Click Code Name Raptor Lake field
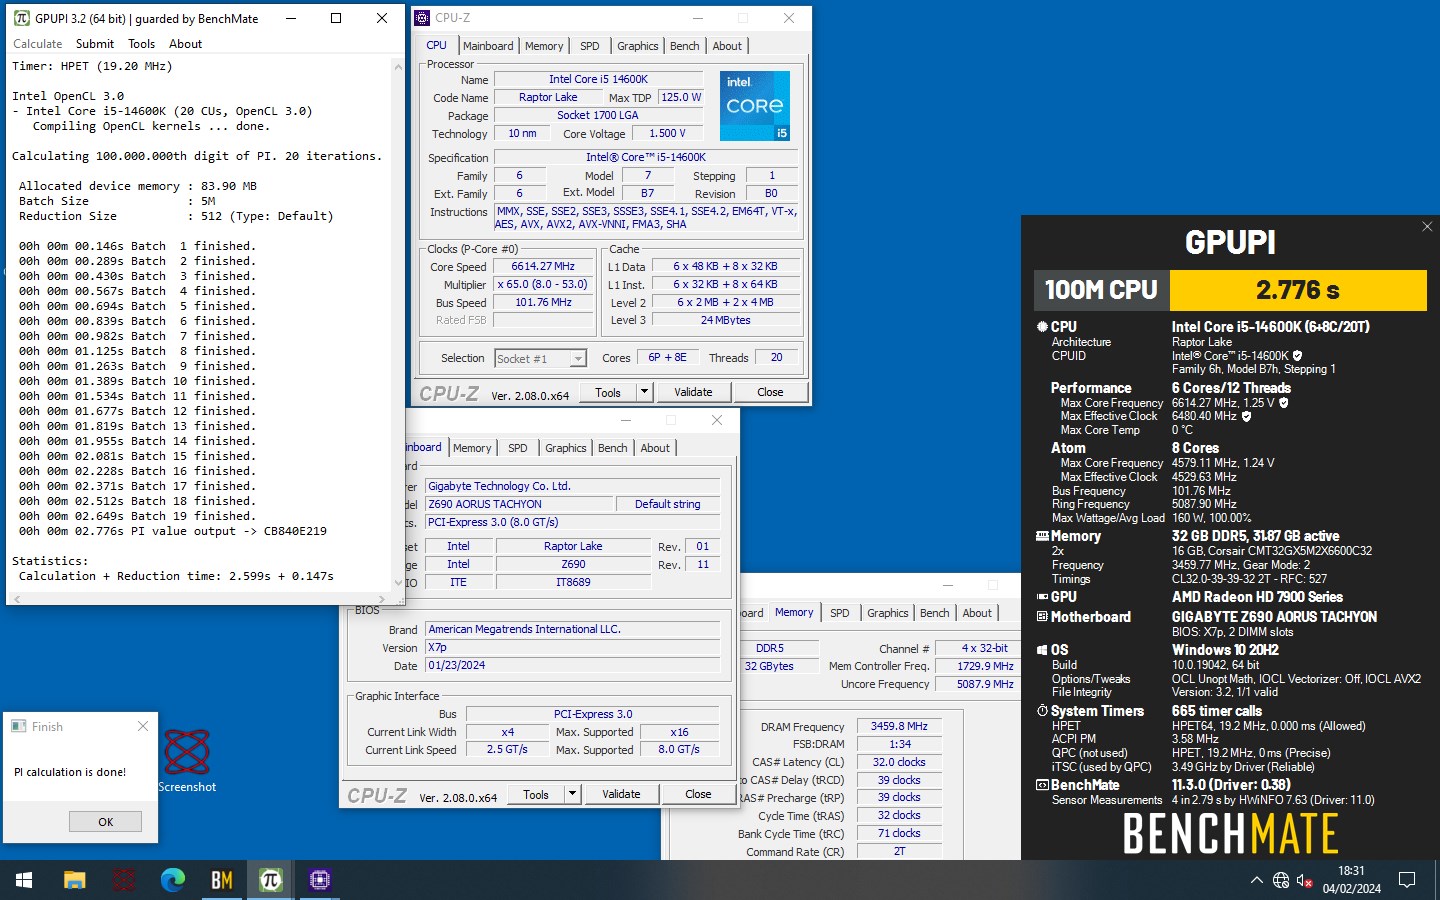 point(548,97)
